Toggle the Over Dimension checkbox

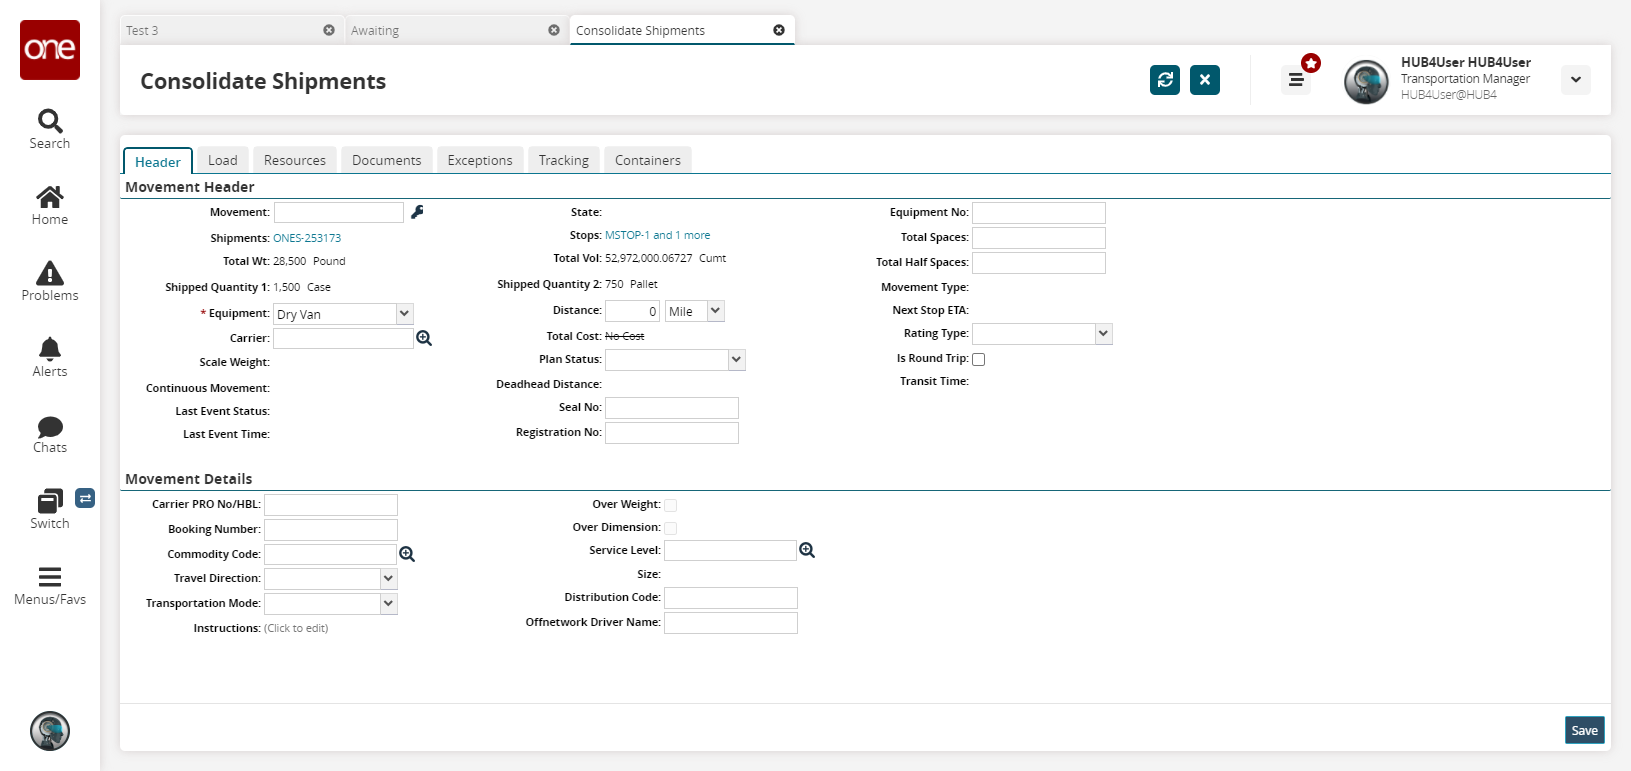tap(671, 528)
